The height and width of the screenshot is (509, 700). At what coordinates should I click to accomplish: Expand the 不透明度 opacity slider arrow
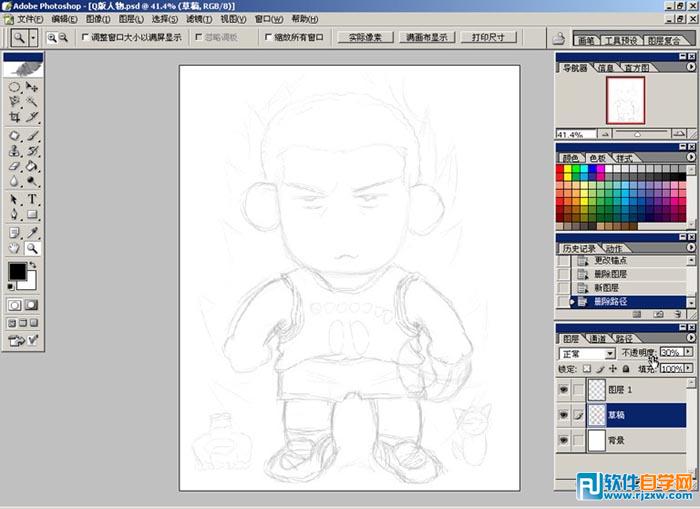(688, 353)
